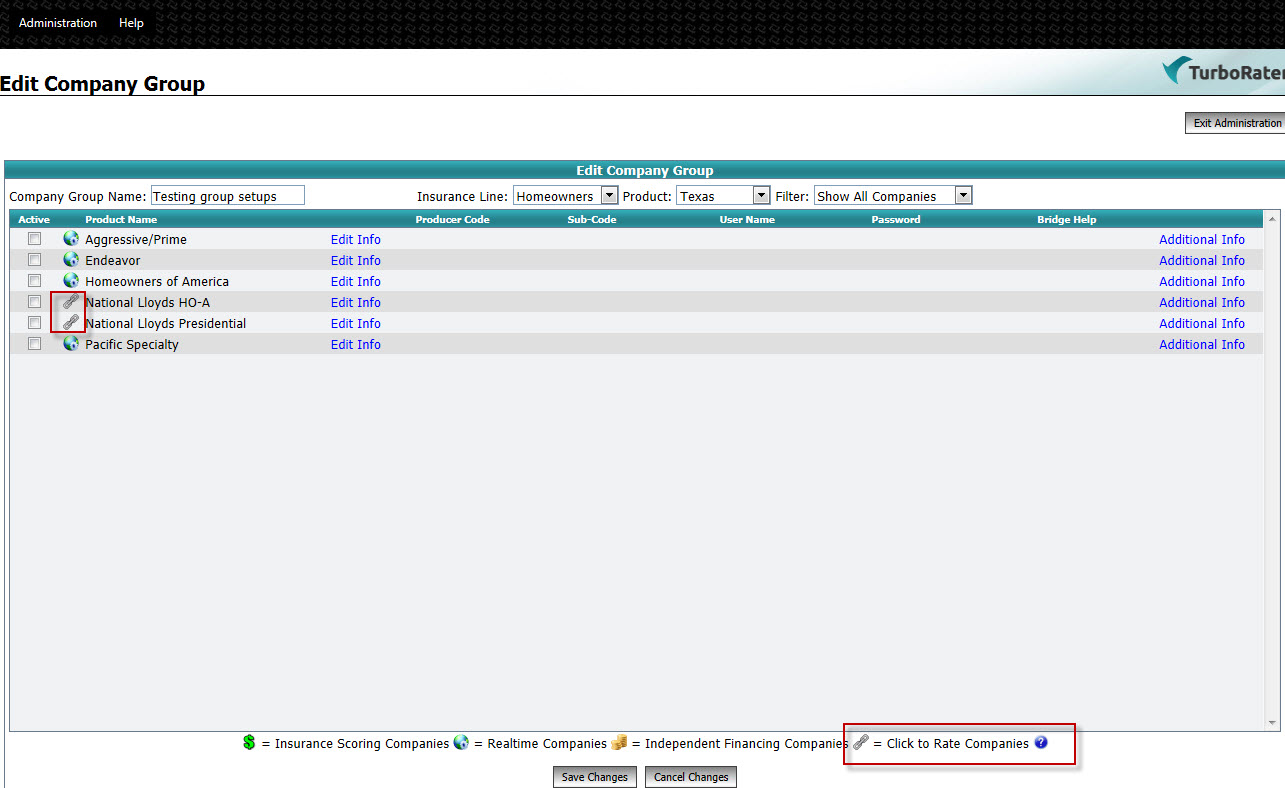Viewport: 1285px width, 788px height.
Task: Select the Homeowners of America product name
Action: tap(157, 282)
